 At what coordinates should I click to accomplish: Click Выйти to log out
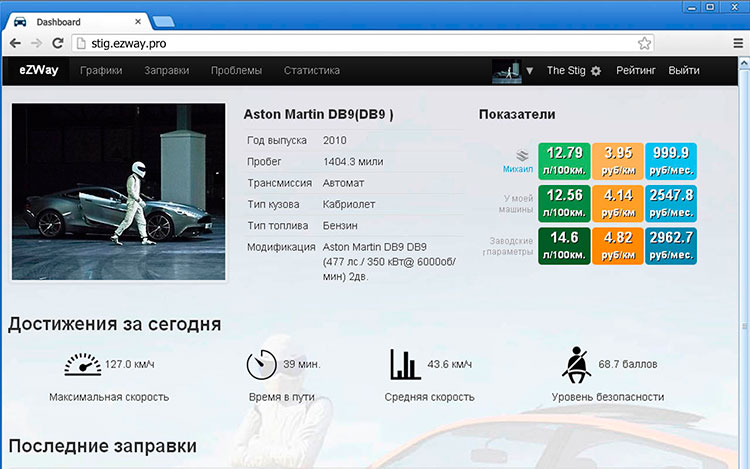pos(684,70)
